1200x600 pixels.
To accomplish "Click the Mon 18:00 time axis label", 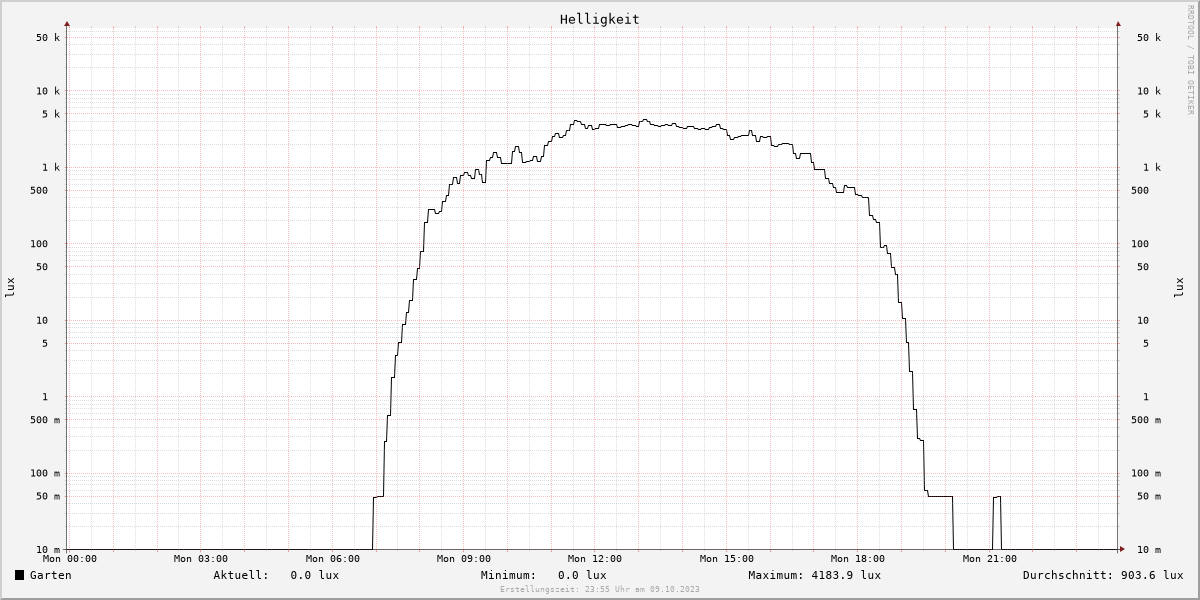I will 857,559.
